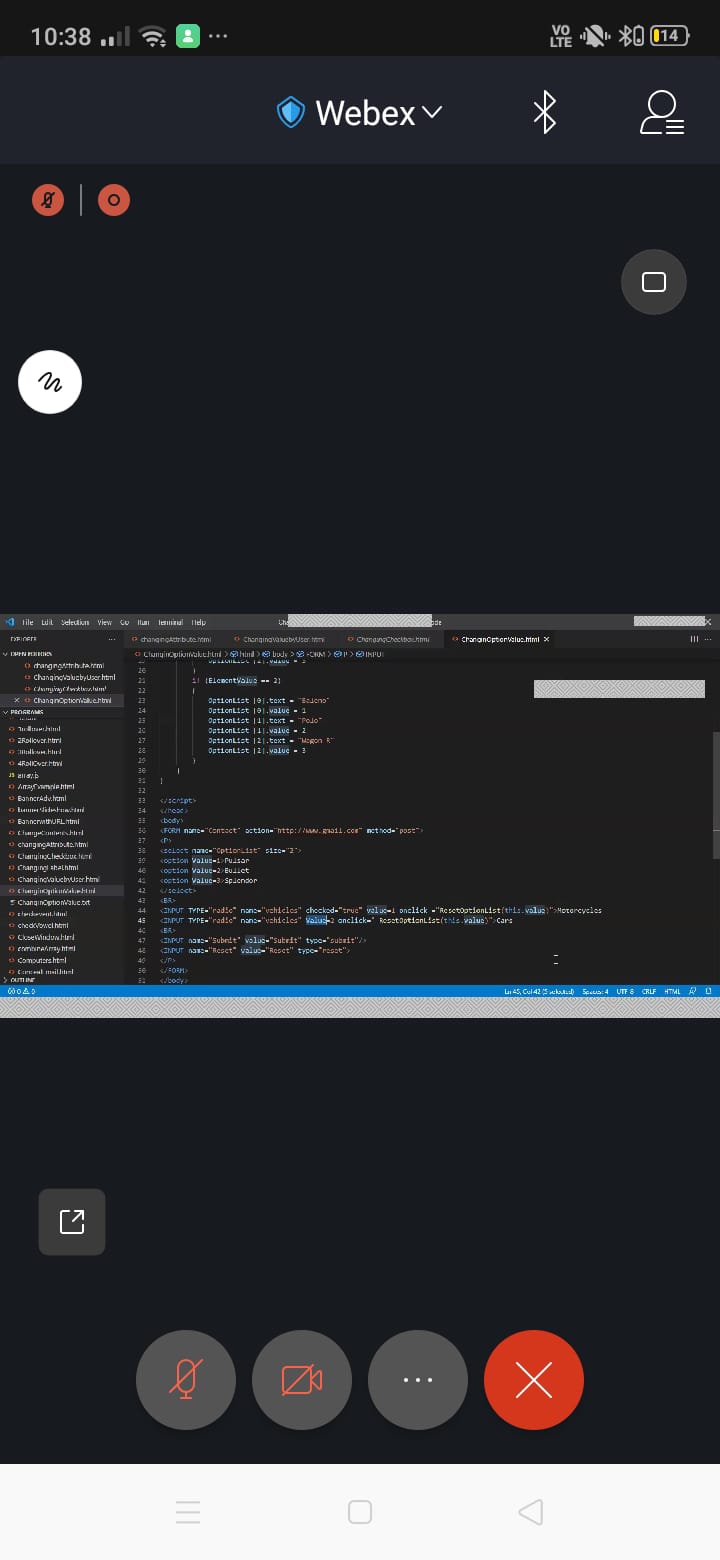Switch to the ChangingCheckbox.html editor tab
Screen dimensions: 720x1560
click(391, 639)
